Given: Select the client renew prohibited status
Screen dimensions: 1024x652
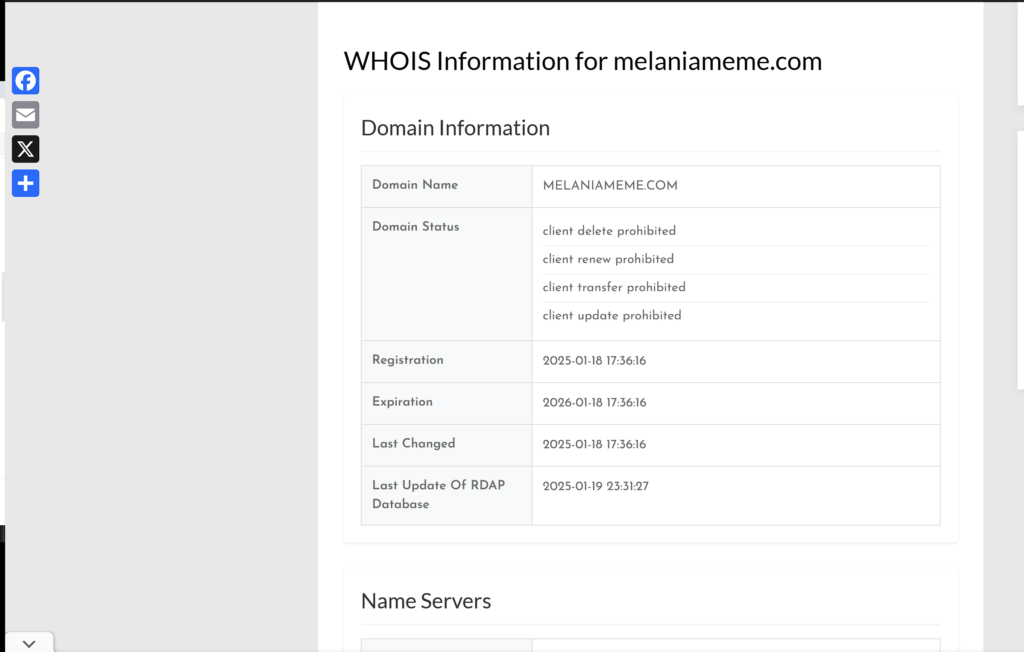Looking at the screenshot, I should (608, 259).
